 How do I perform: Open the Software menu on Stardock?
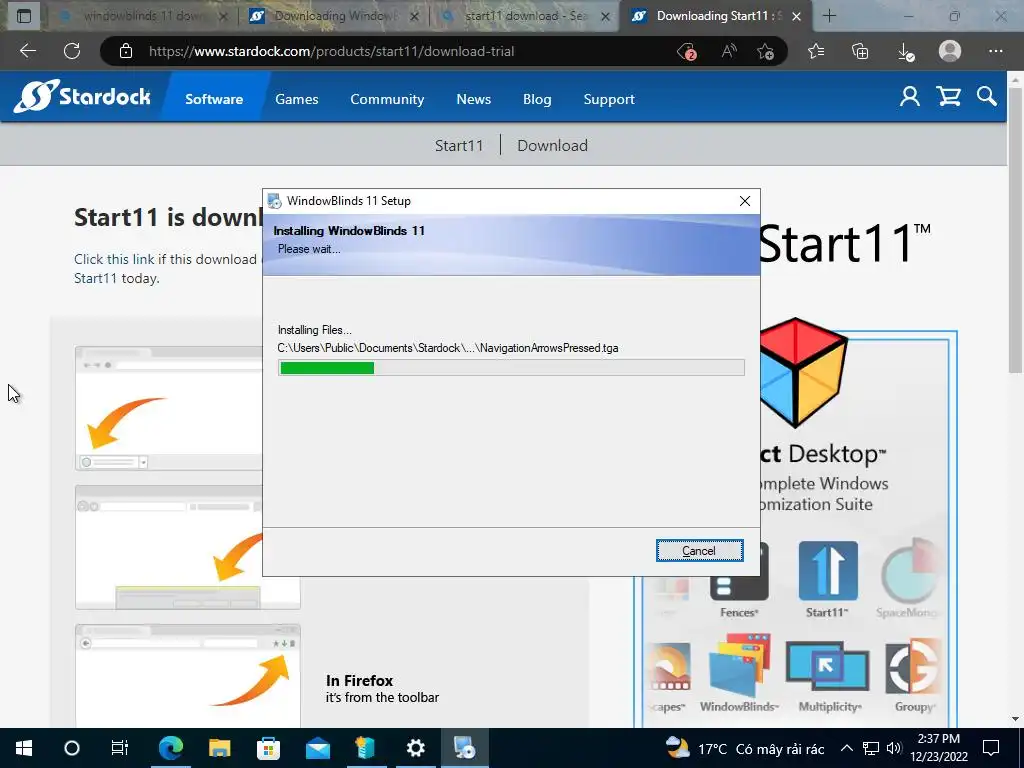[x=214, y=99]
